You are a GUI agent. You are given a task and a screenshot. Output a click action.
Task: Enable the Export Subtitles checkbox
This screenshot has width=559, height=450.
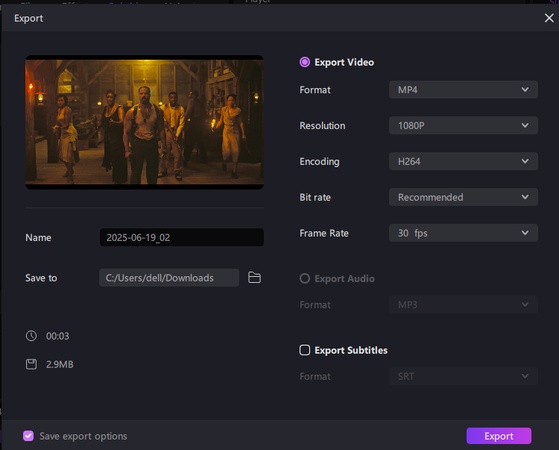click(305, 350)
